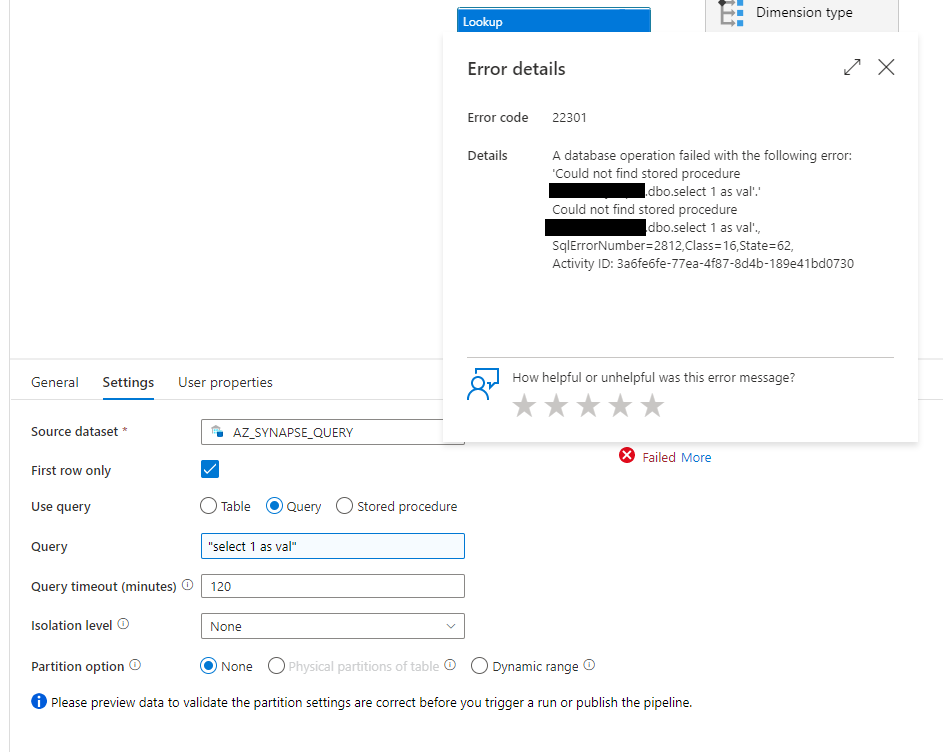Close the Error details panel
The image size is (943, 752).
[x=886, y=67]
